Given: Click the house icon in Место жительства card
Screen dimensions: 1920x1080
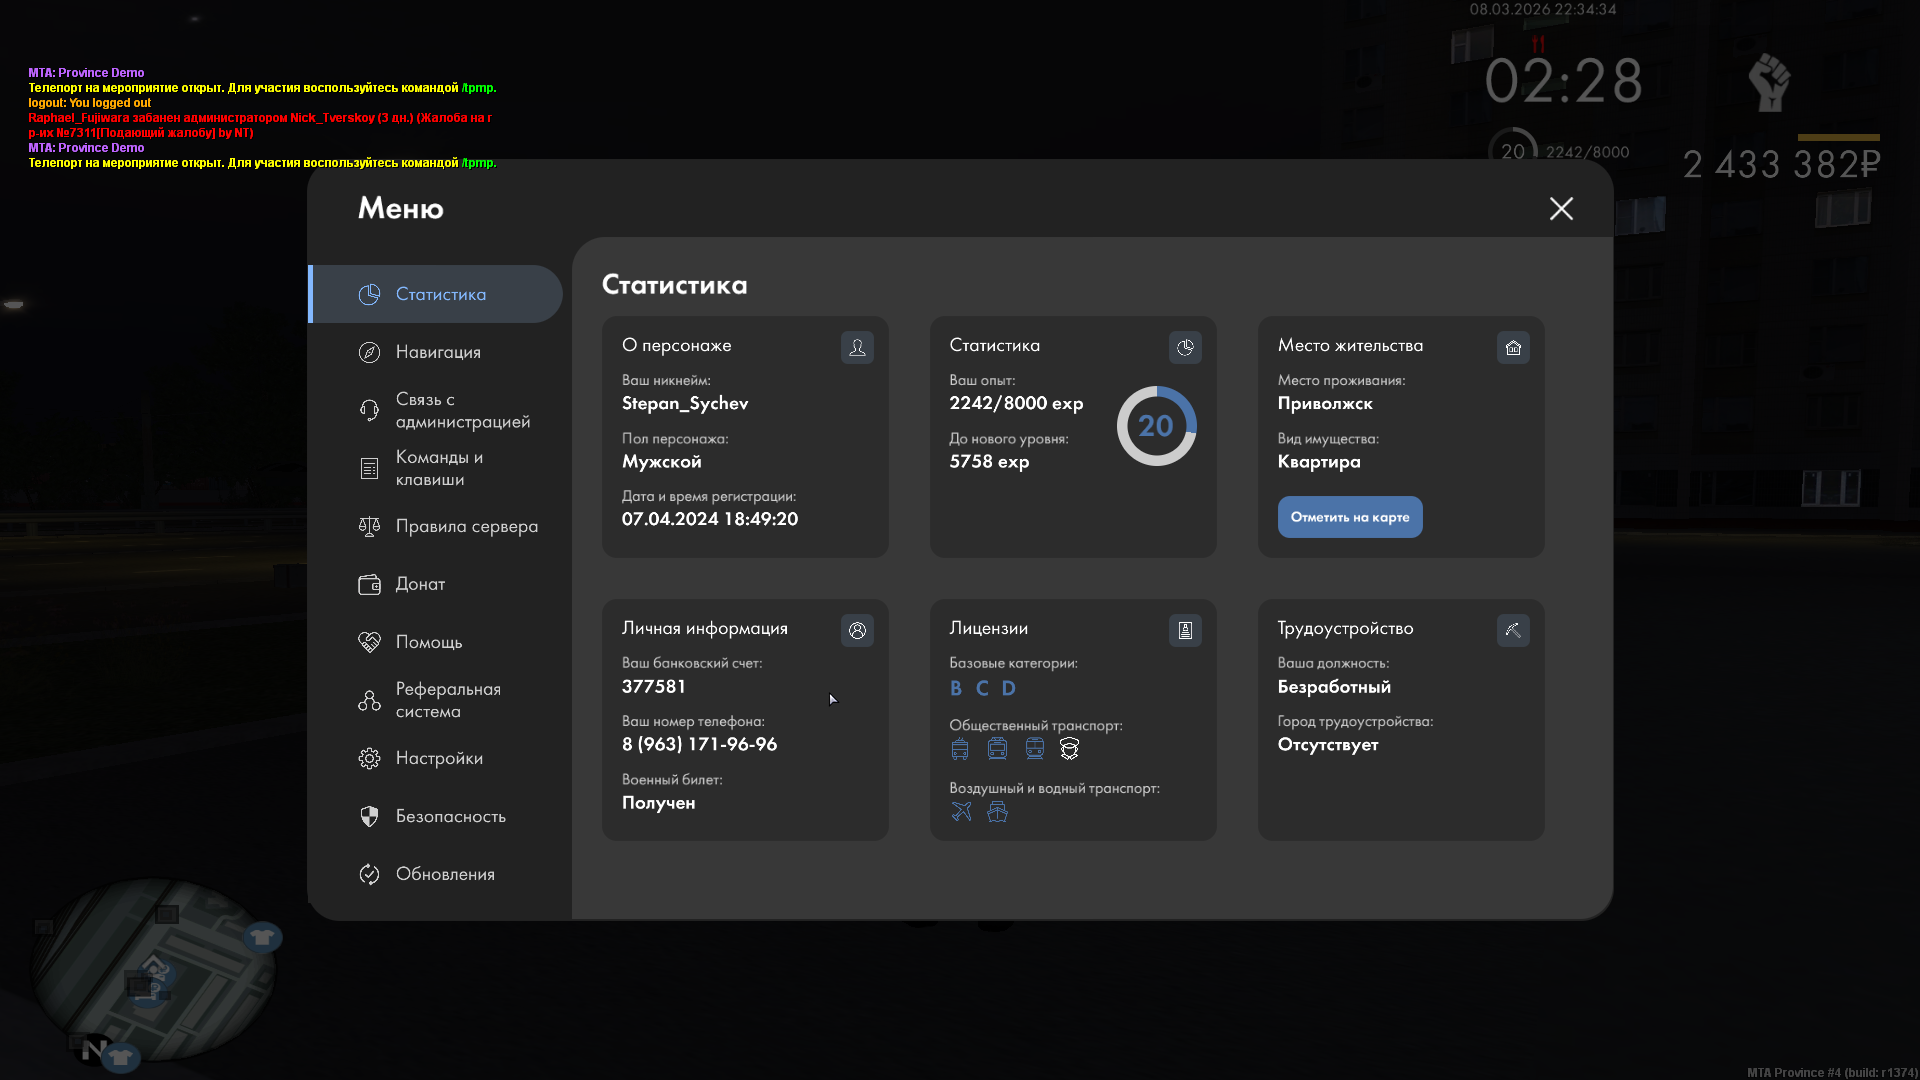Looking at the screenshot, I should pyautogui.click(x=1513, y=347).
